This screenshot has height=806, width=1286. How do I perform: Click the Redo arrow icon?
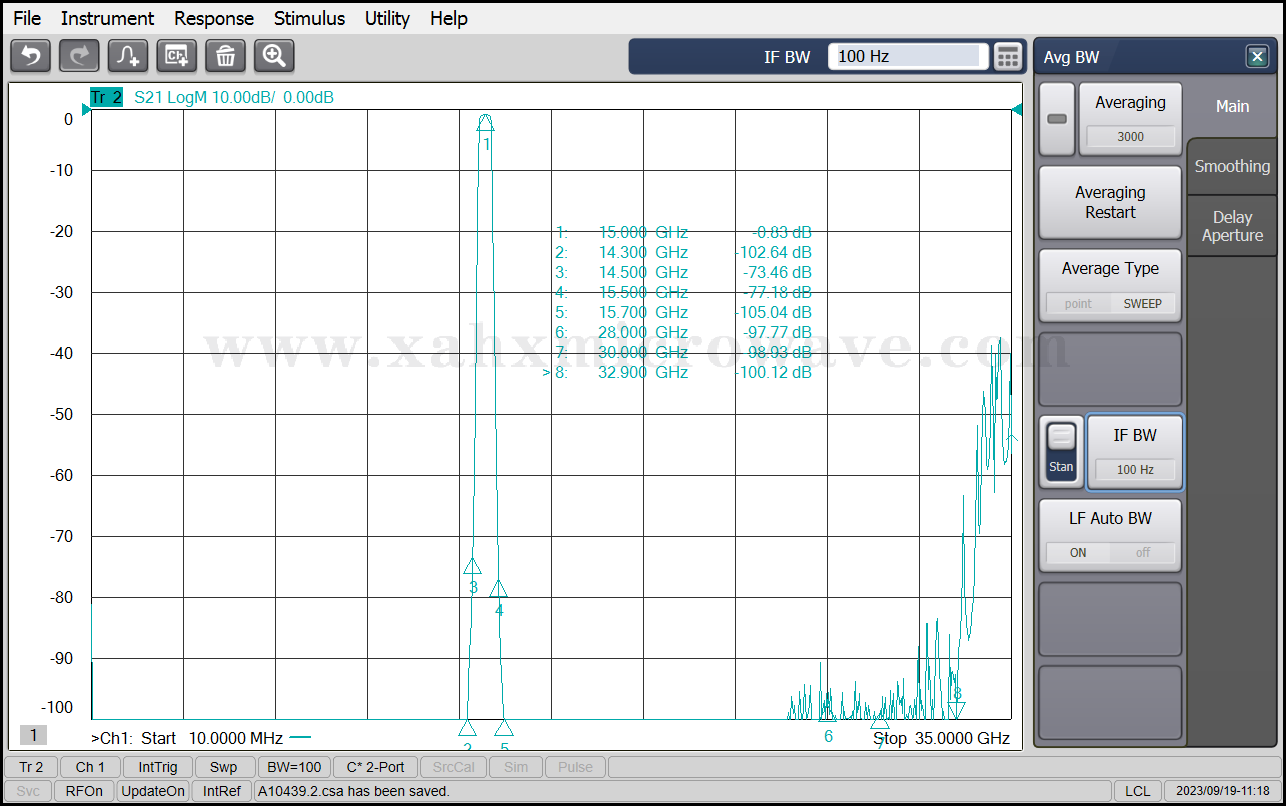79,56
